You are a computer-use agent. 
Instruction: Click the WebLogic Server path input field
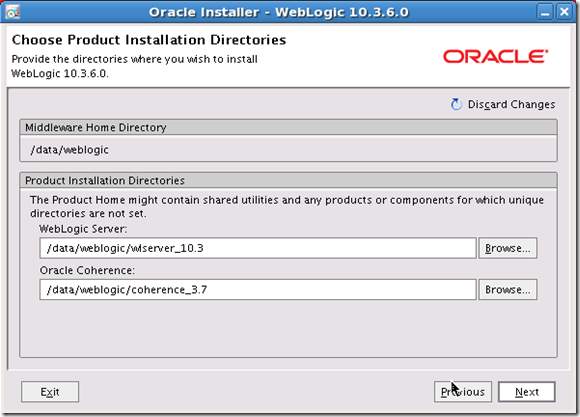(x=258, y=248)
